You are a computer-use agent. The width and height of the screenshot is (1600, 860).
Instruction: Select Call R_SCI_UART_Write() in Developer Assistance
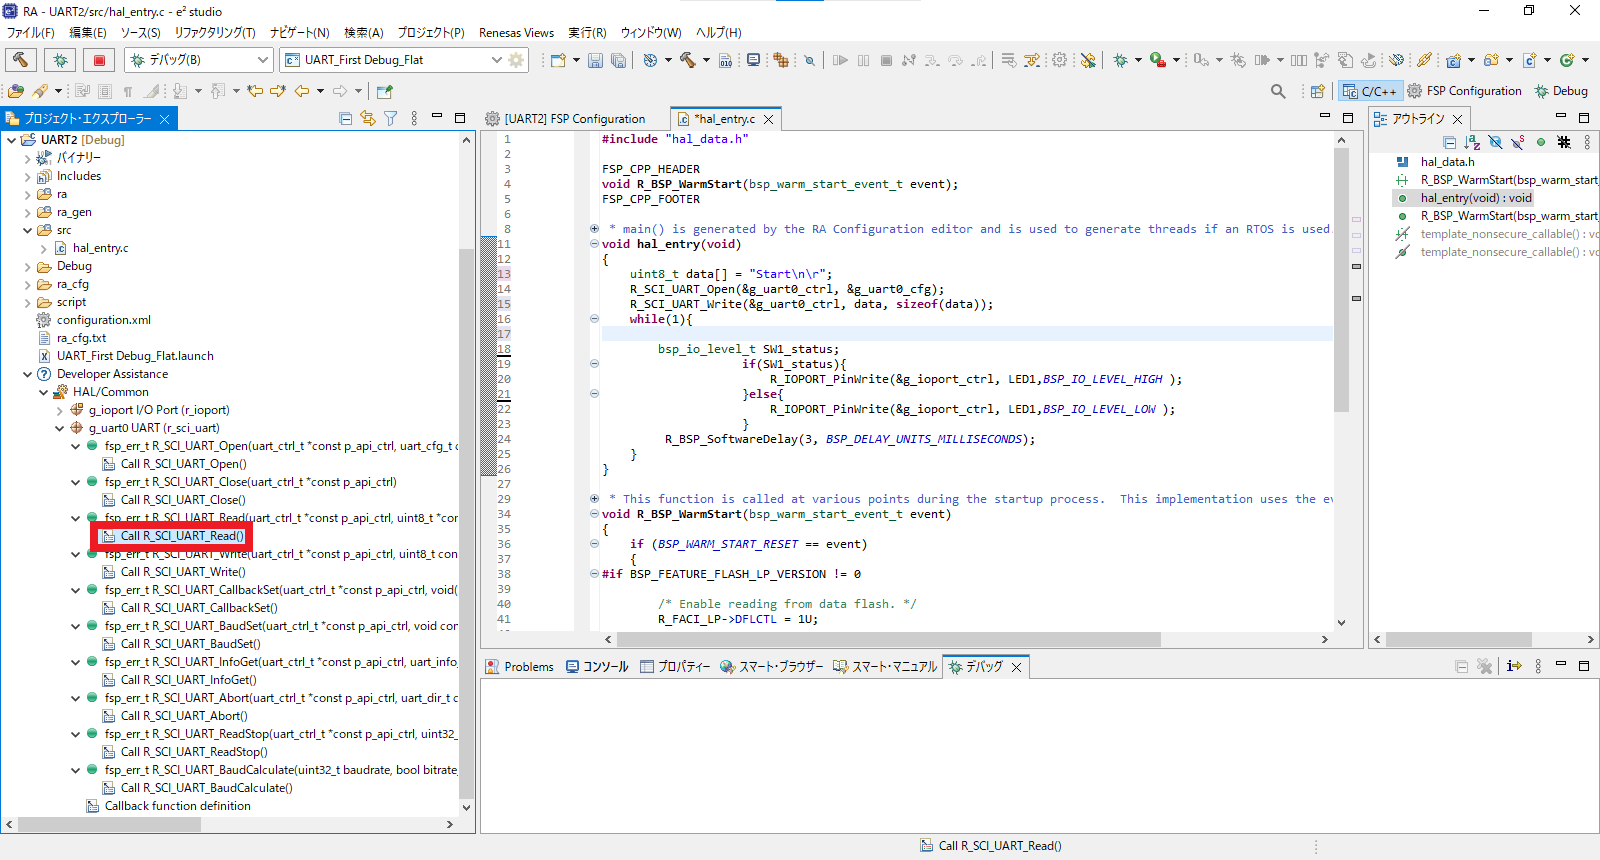click(x=182, y=572)
